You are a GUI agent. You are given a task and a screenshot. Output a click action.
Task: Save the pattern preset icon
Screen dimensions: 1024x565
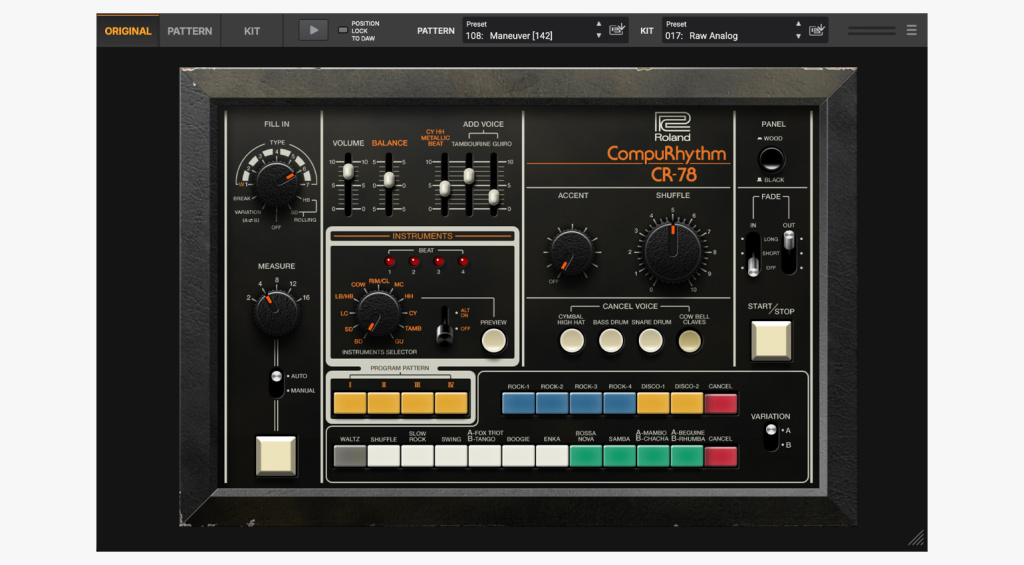[x=616, y=30]
